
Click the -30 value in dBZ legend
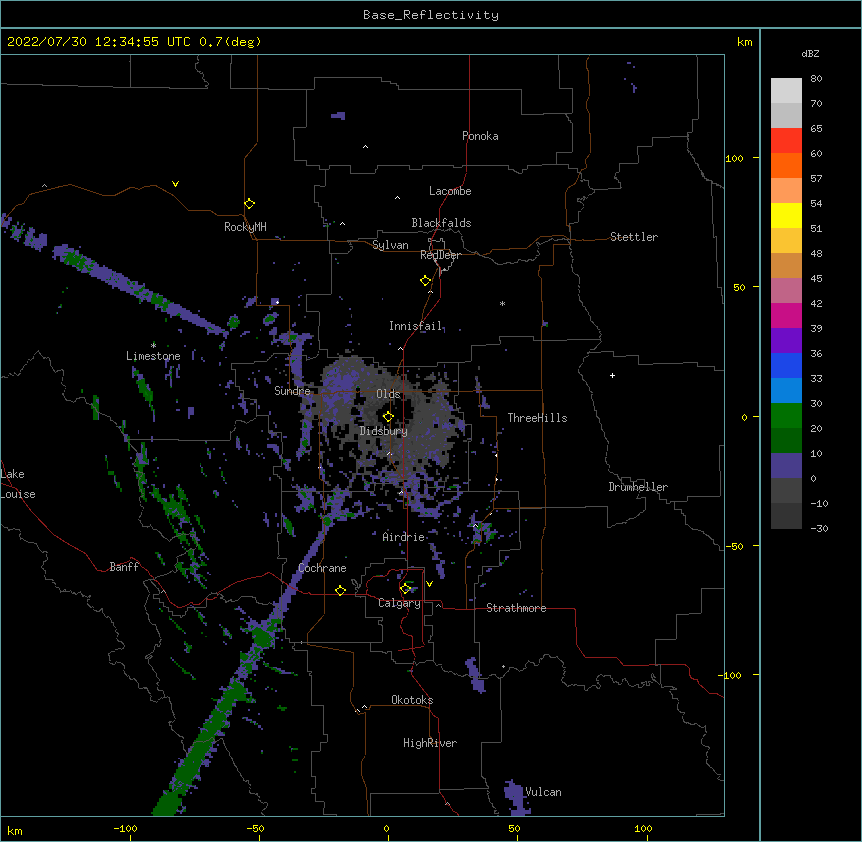(819, 529)
